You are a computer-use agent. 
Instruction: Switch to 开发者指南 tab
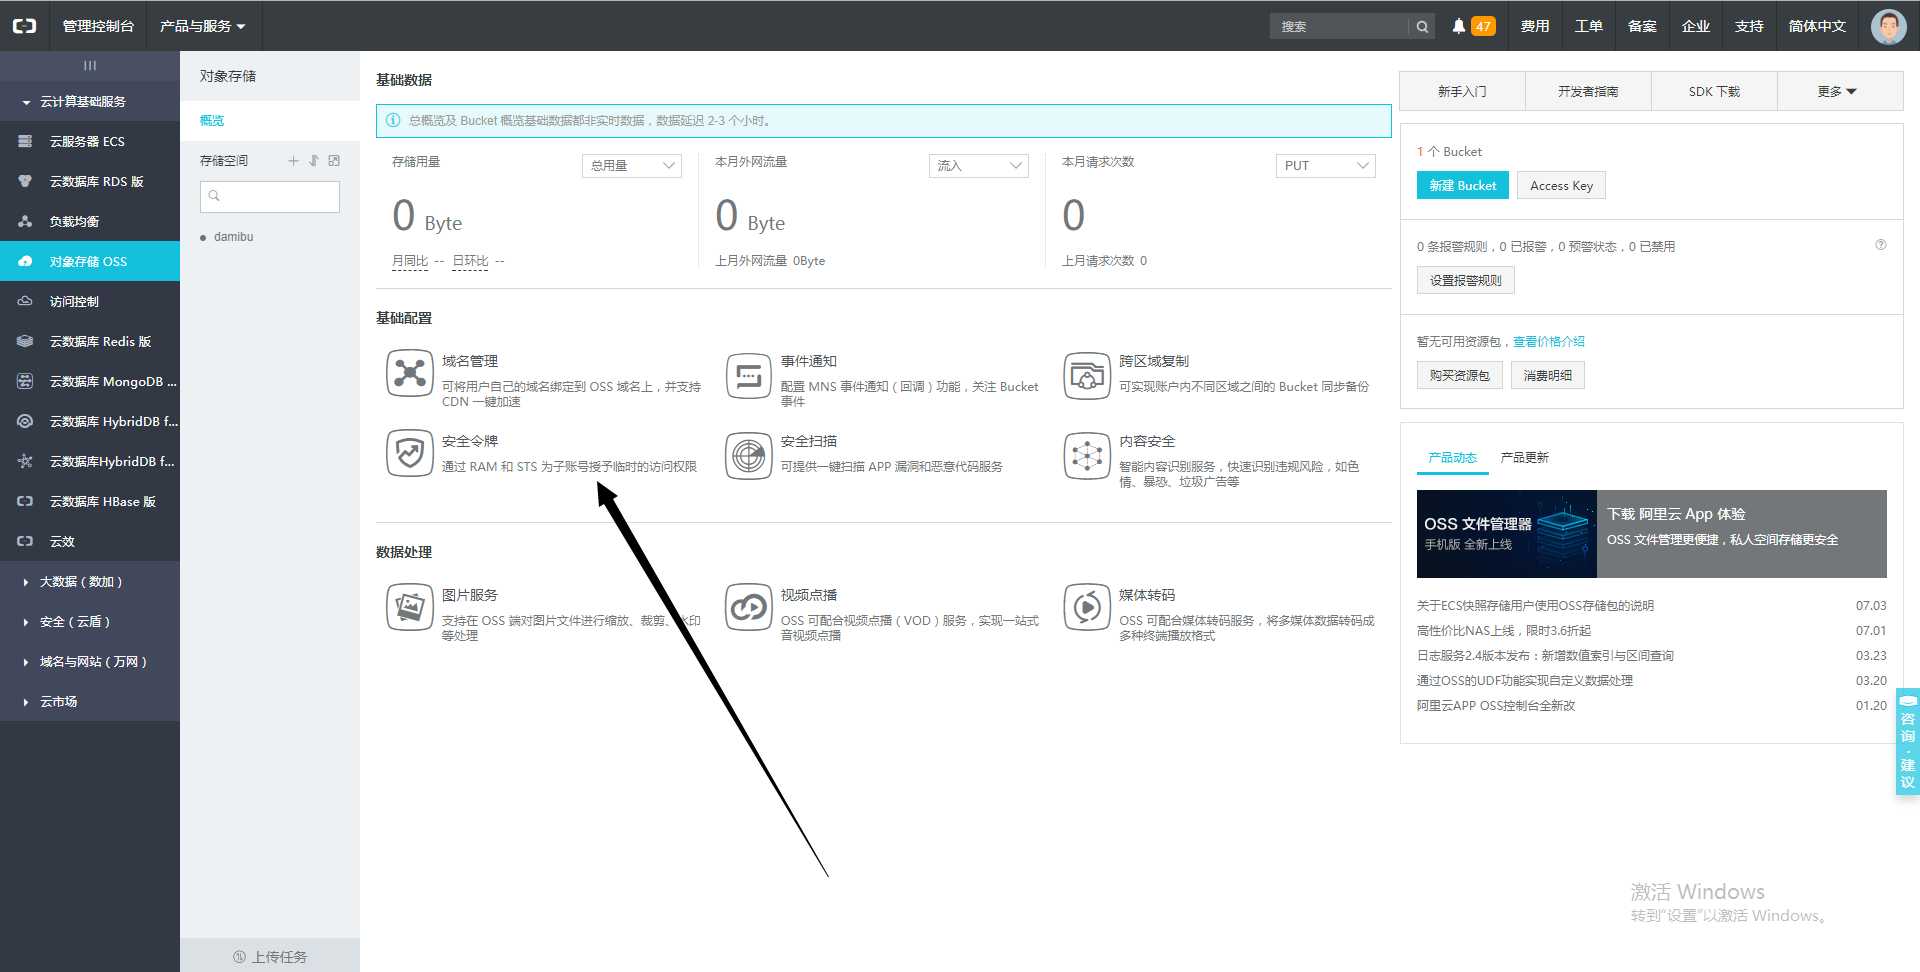tap(1588, 91)
